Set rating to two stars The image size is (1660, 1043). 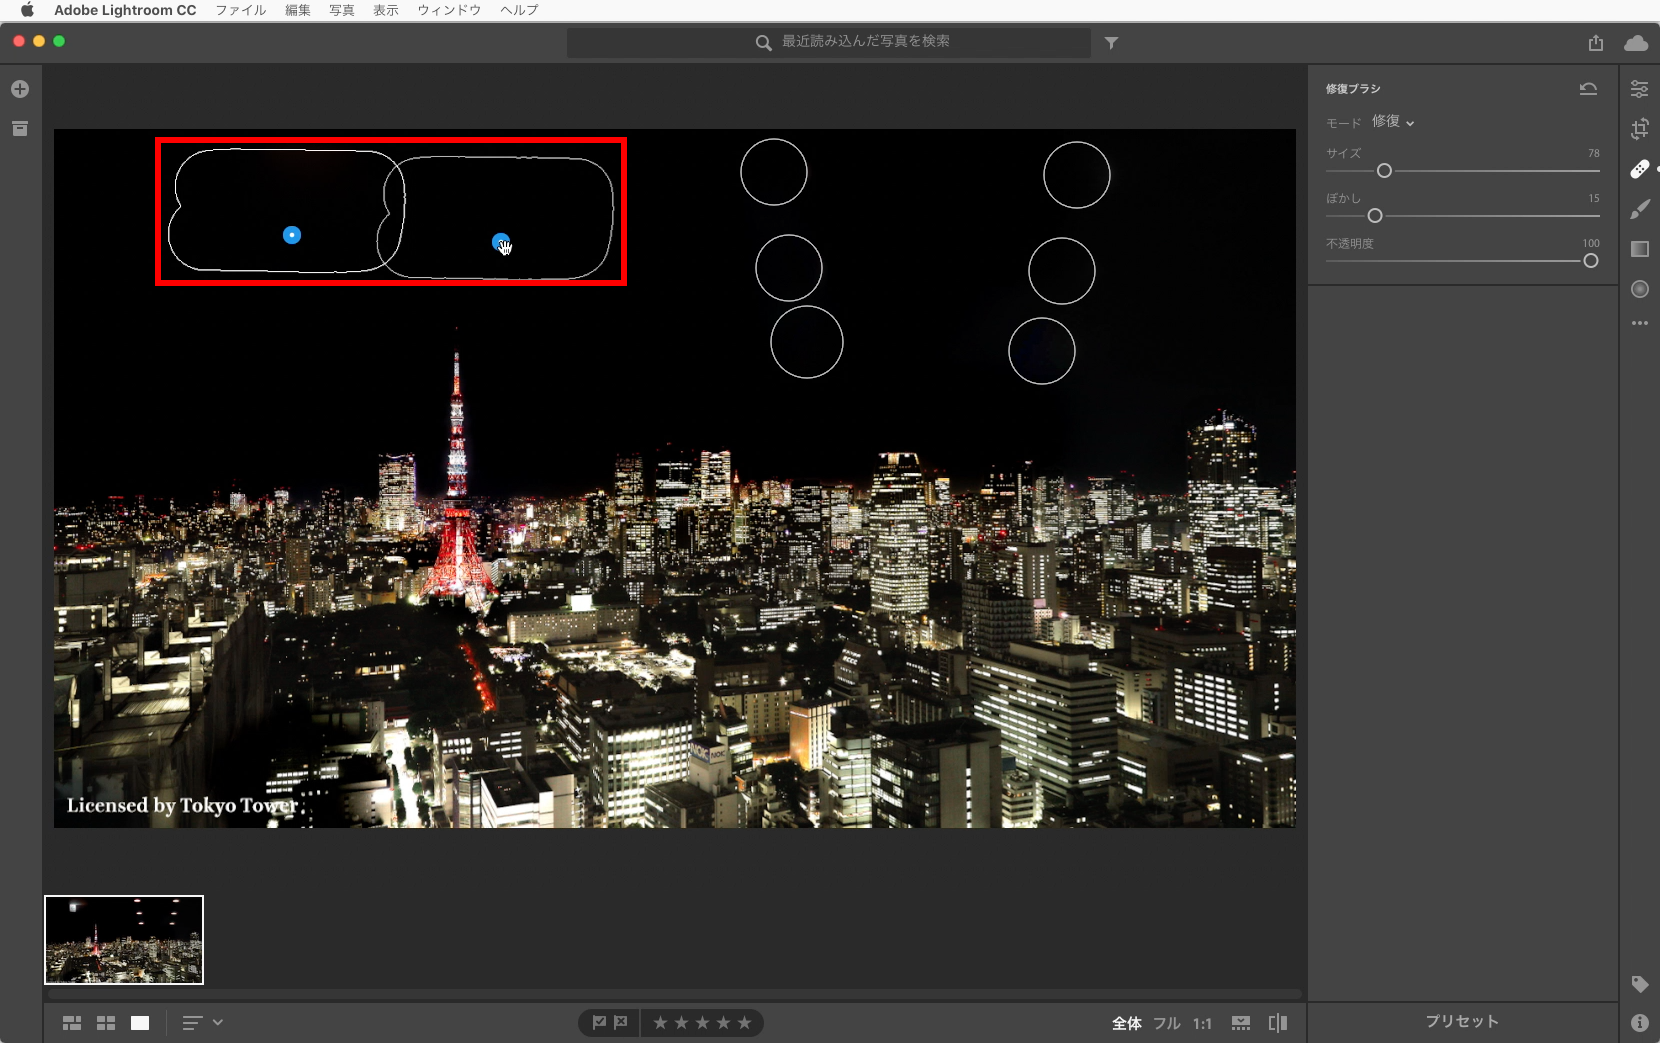681,1023
